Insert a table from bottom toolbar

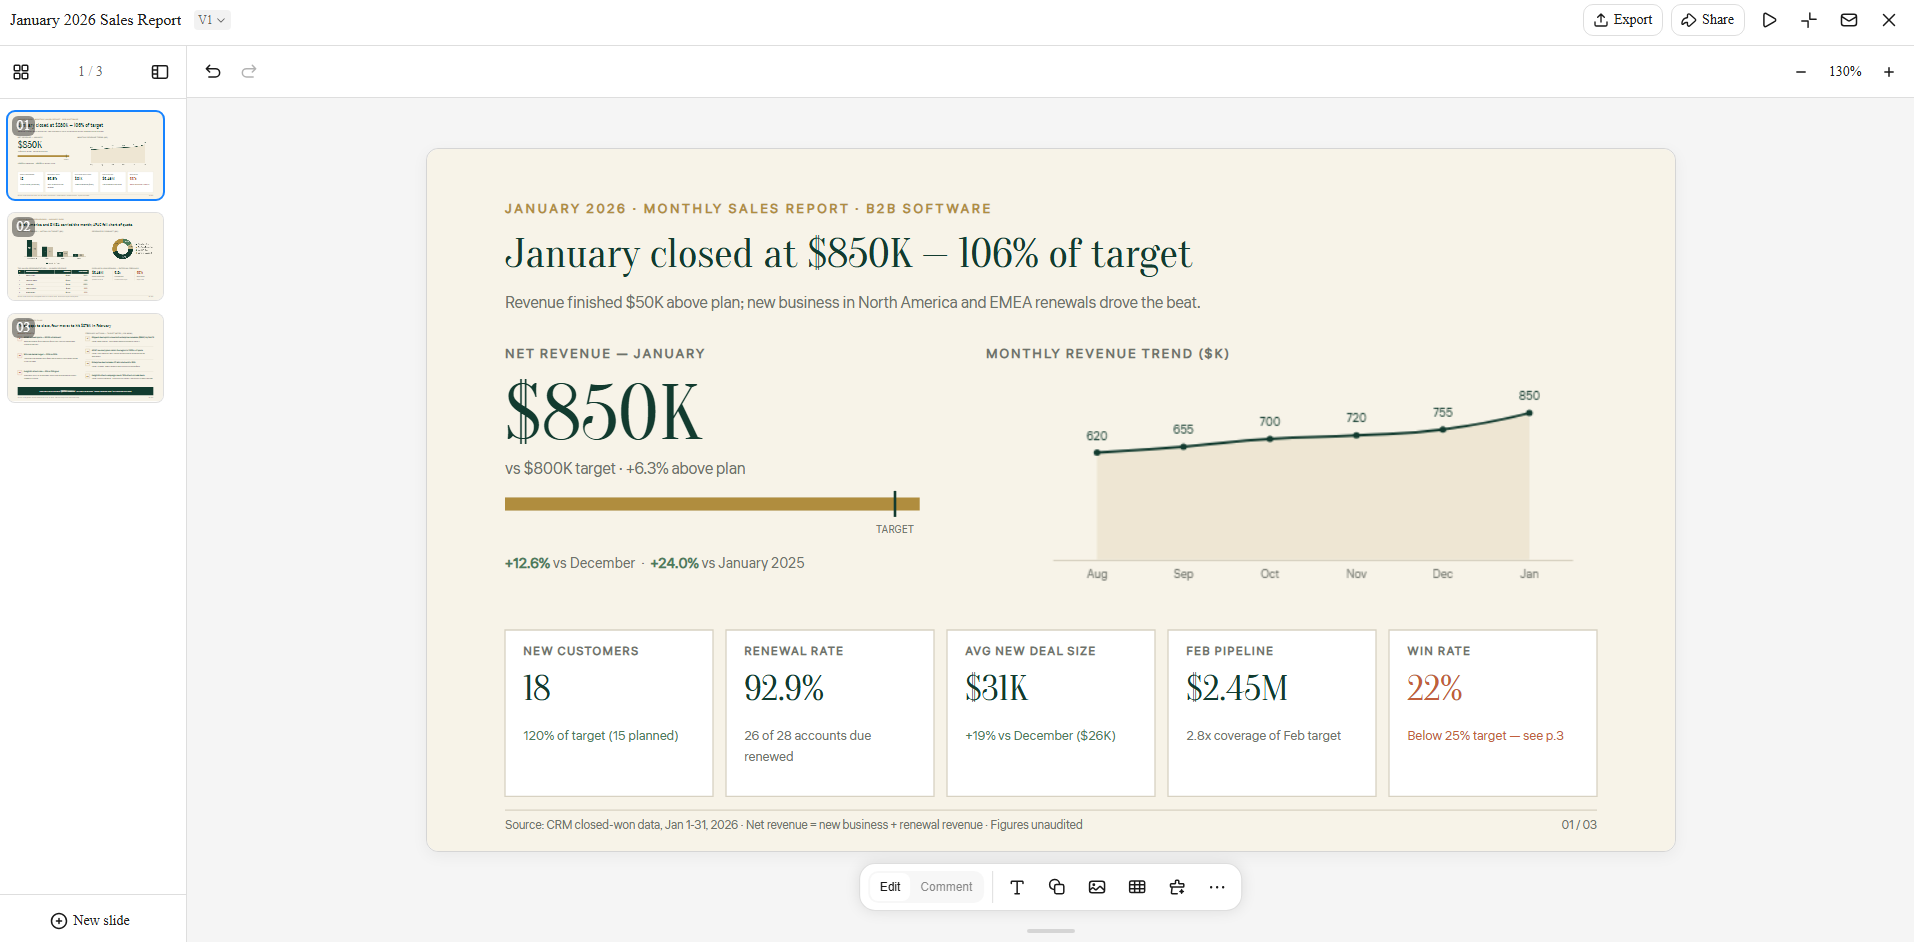click(1137, 887)
